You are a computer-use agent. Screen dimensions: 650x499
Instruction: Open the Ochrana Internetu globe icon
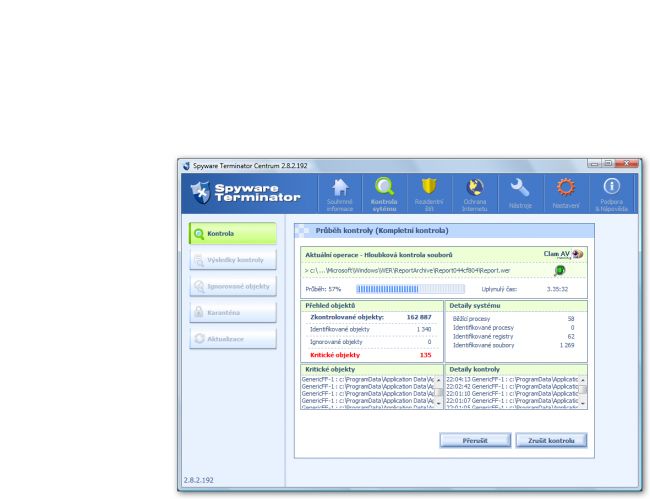coord(475,187)
